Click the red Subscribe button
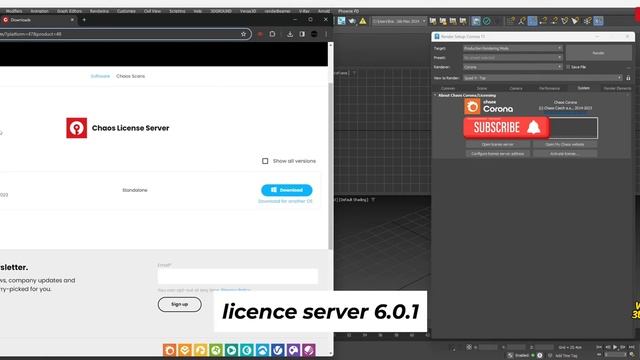The image size is (640, 360). 507,128
